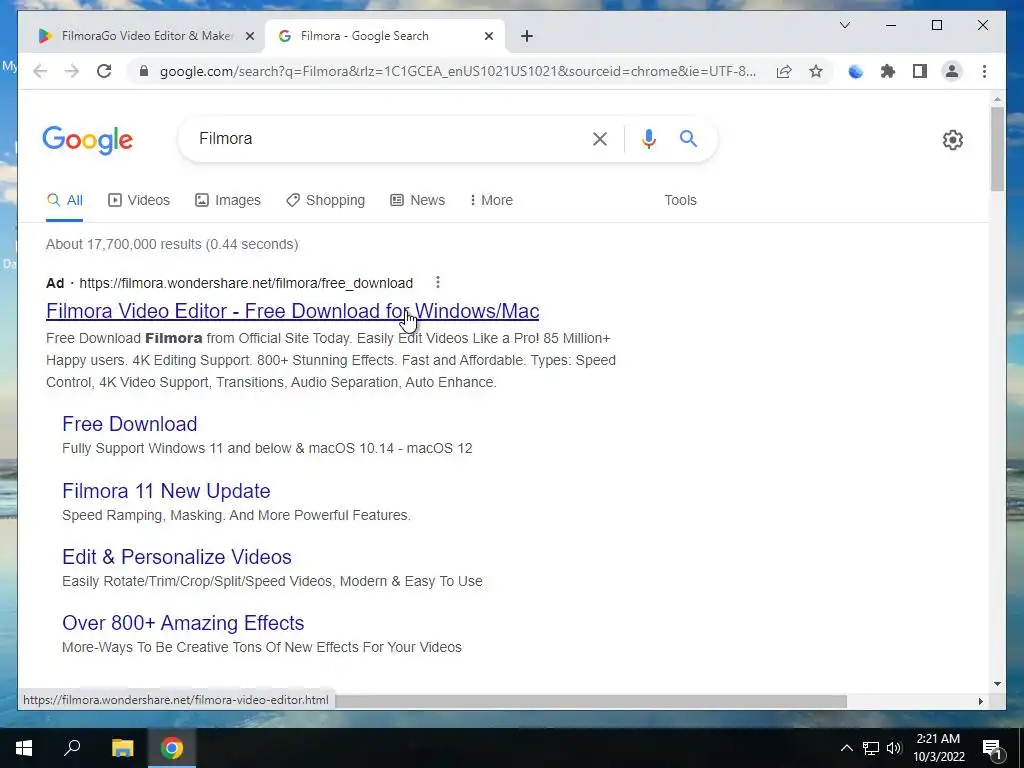1024x768 pixels.
Task: Click the vertical scrollbar thumb
Action: (x=997, y=149)
